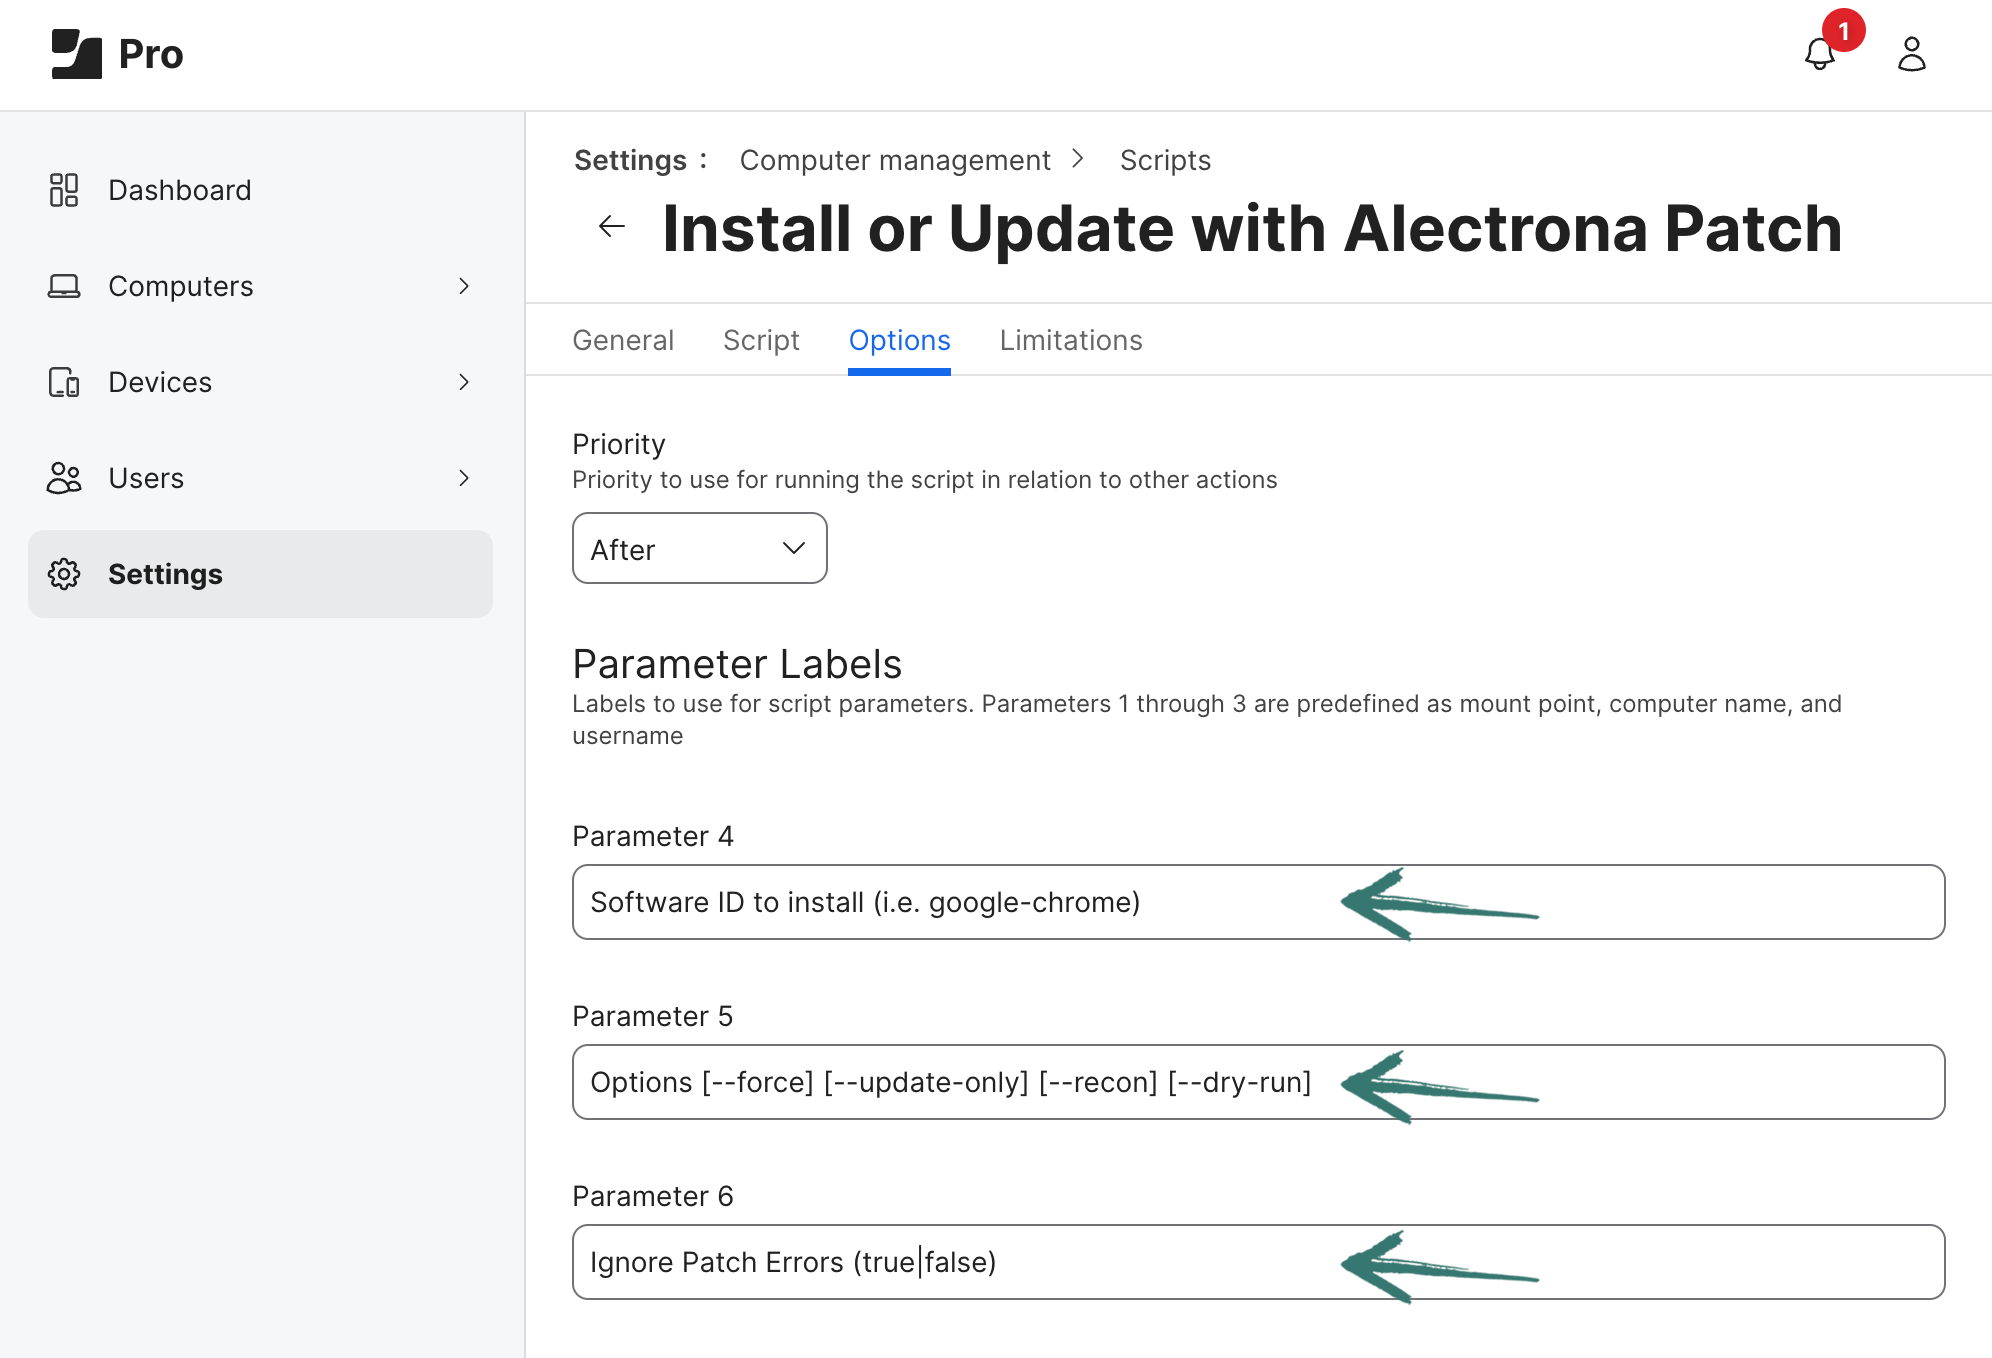Open the notifications bell
This screenshot has width=1992, height=1358.
click(1820, 54)
